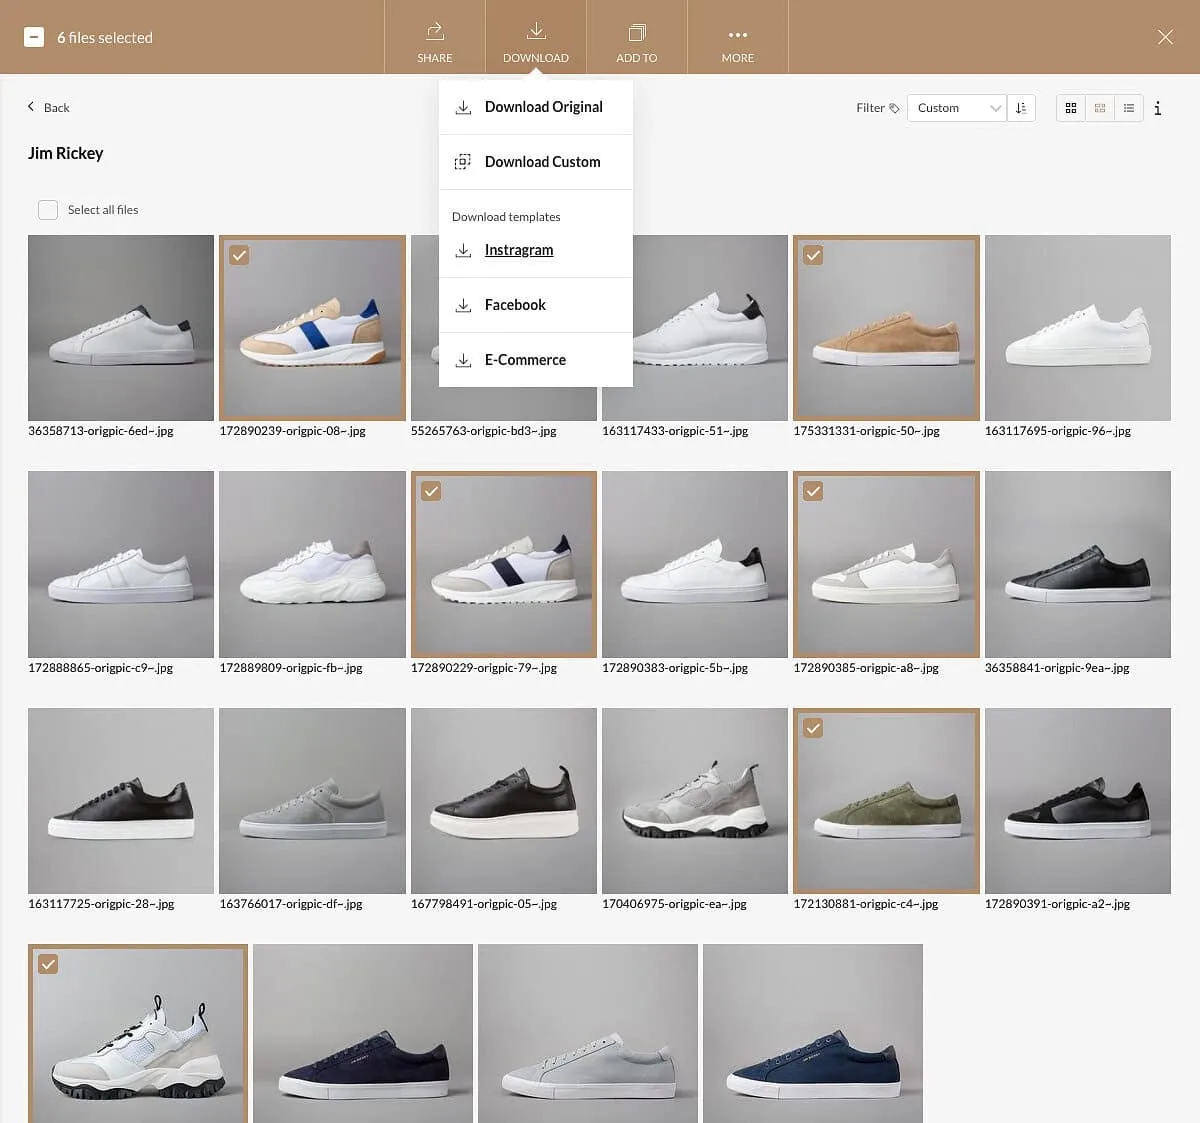The image size is (1200, 1123).
Task: Click filename 55265763-origpic-bd3~.jpg
Action: pos(484,431)
